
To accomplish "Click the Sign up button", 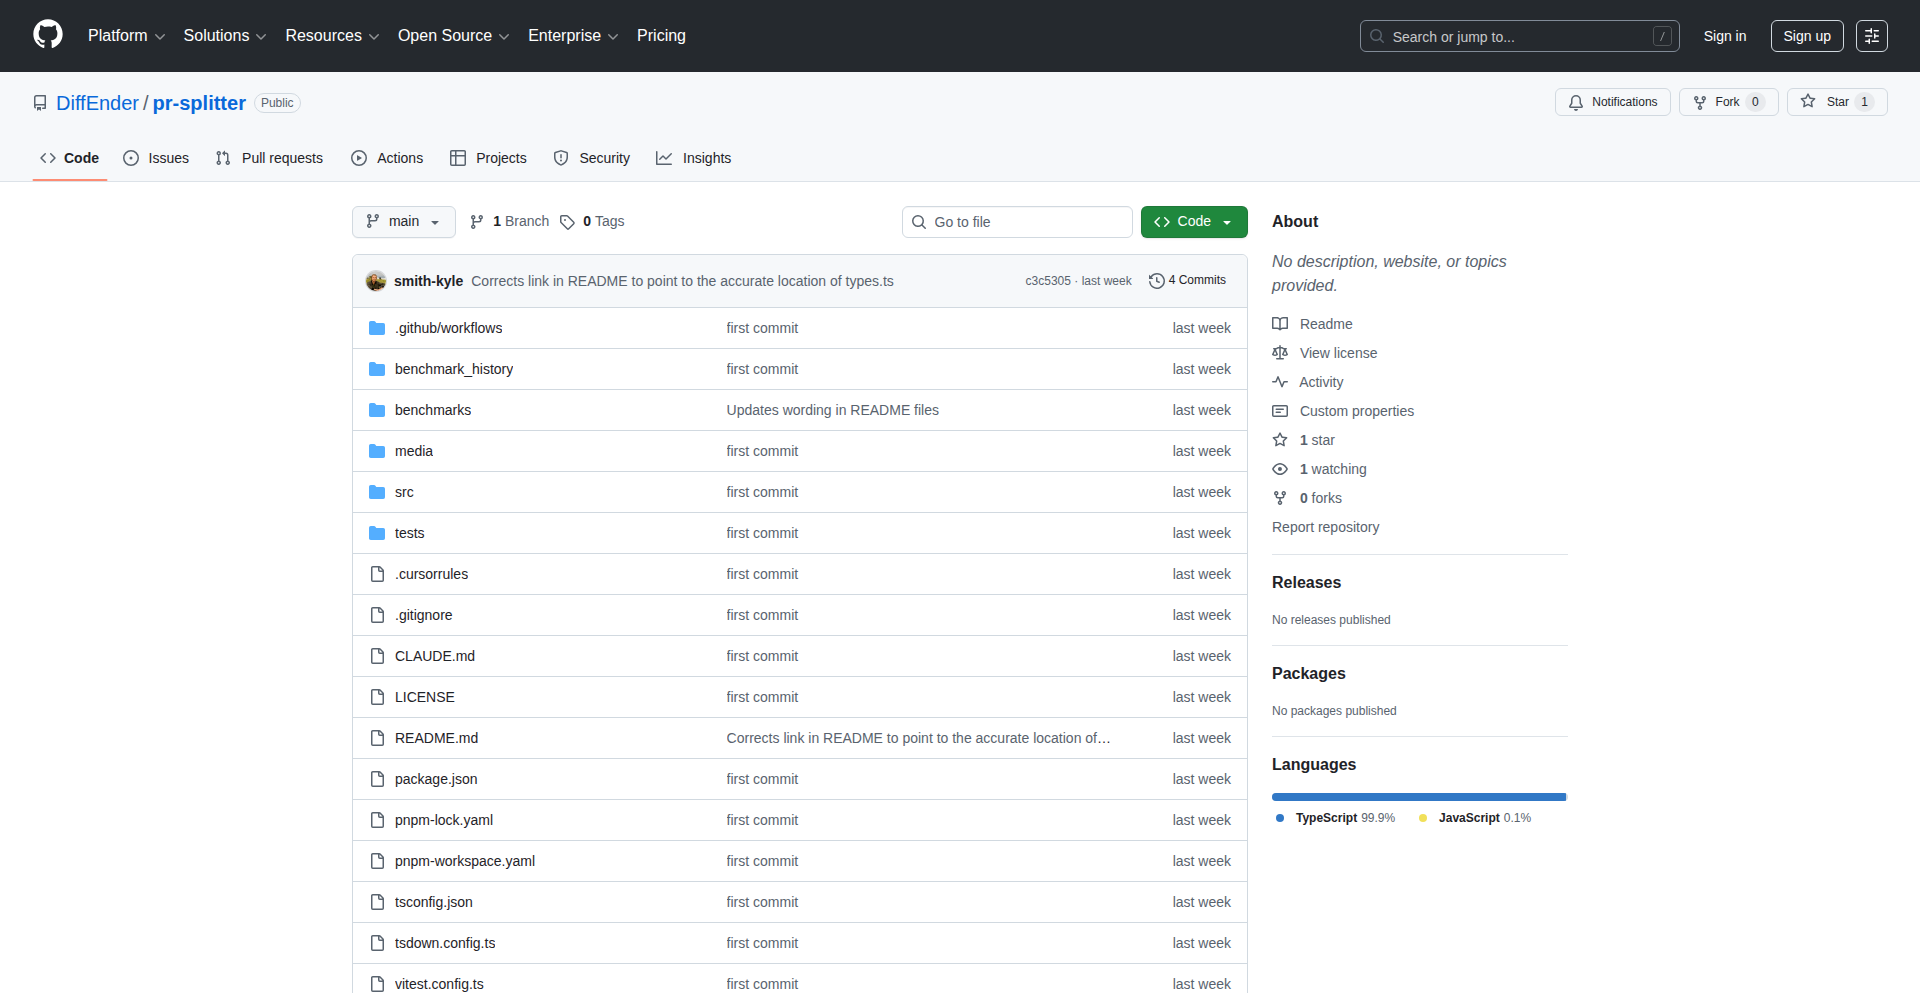I will [1806, 36].
